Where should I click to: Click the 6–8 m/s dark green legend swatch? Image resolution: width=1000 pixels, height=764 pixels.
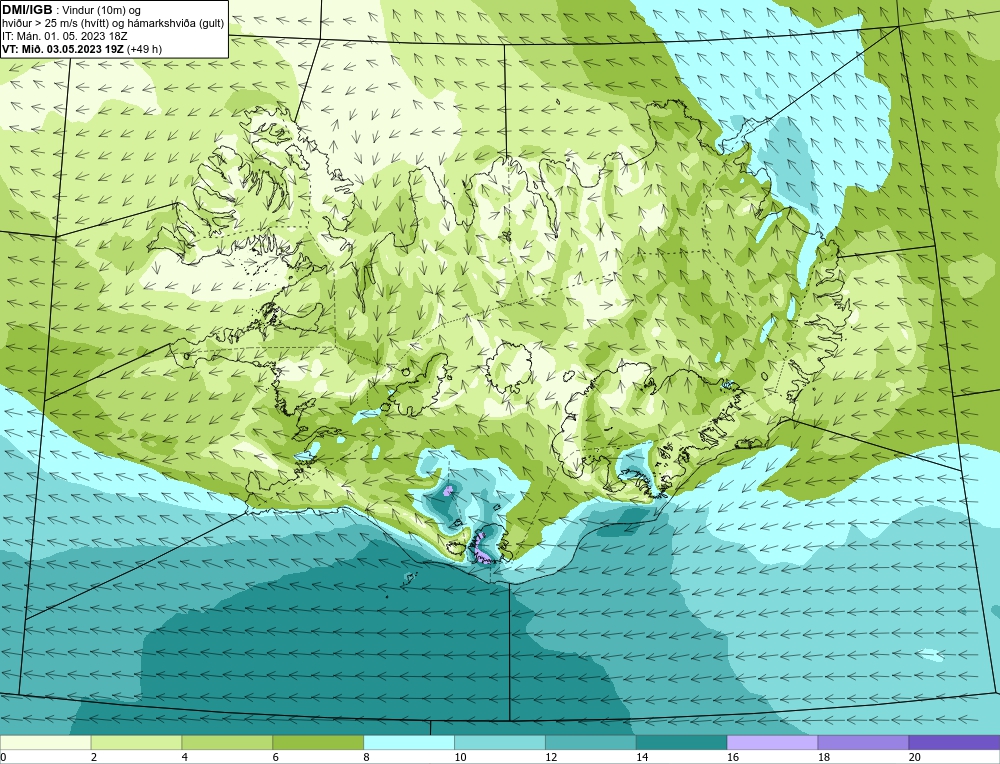(x=318, y=742)
